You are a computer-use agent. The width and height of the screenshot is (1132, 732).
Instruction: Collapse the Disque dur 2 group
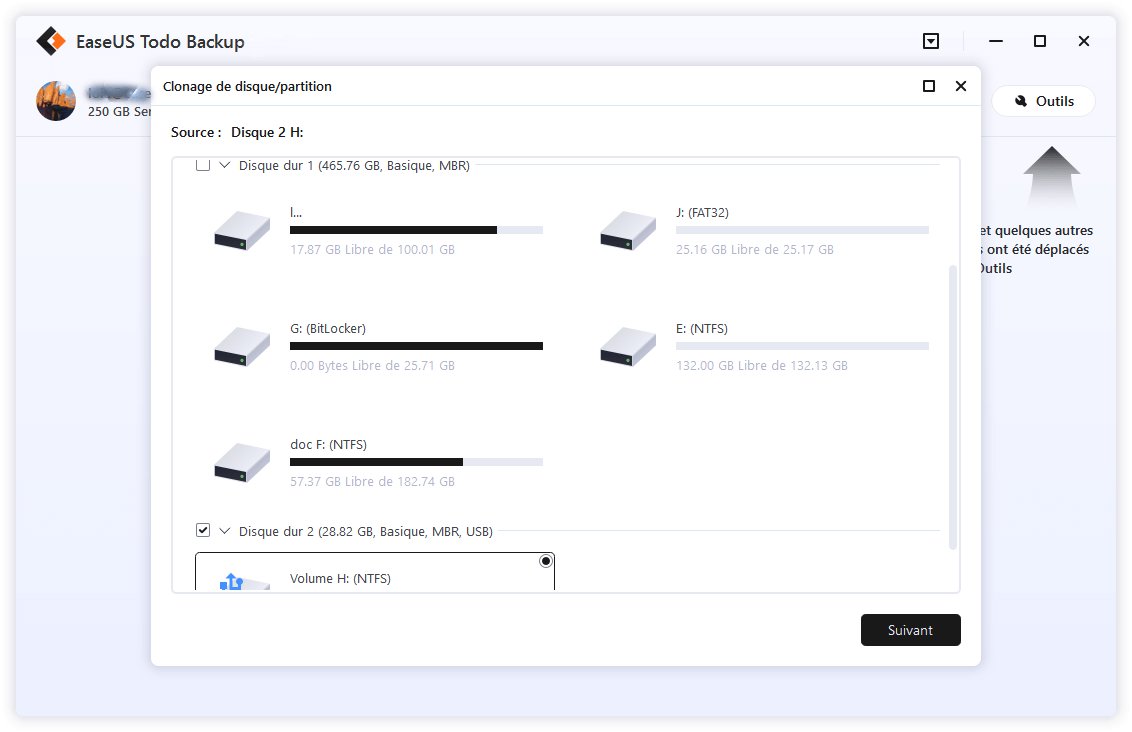(225, 531)
